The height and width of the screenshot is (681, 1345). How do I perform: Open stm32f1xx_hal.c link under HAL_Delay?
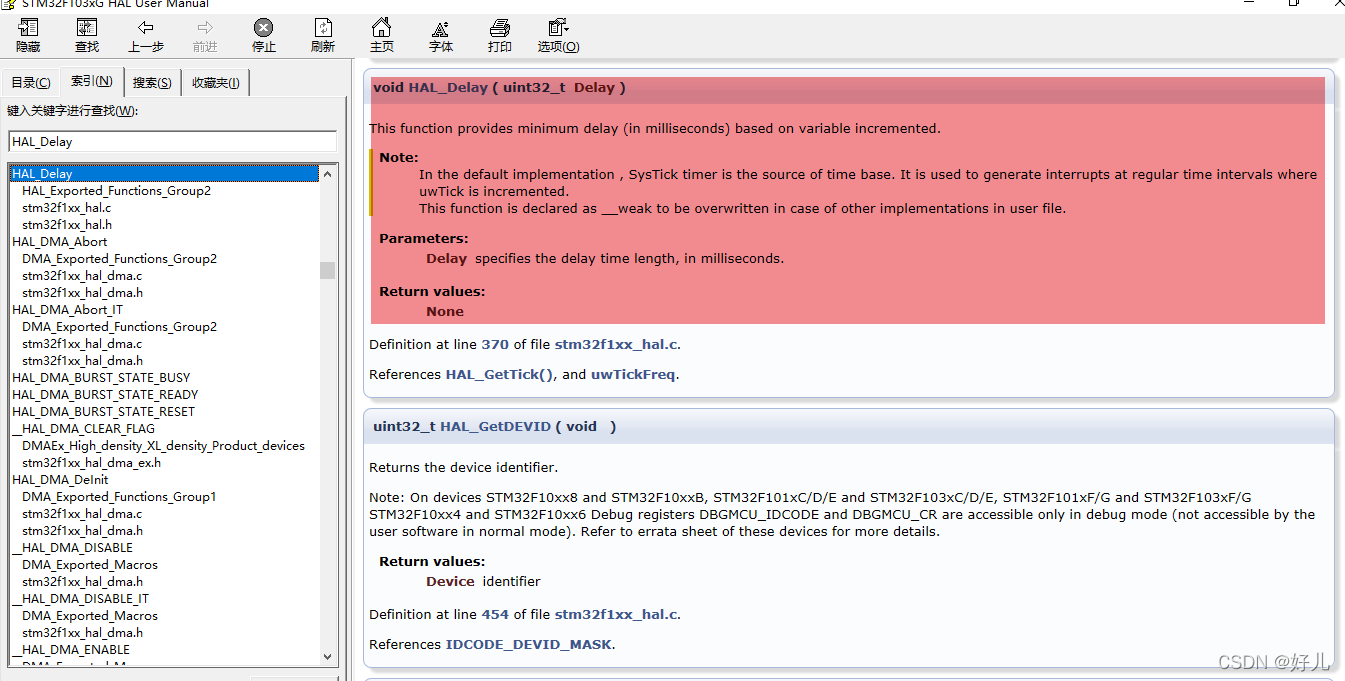click(x=616, y=344)
